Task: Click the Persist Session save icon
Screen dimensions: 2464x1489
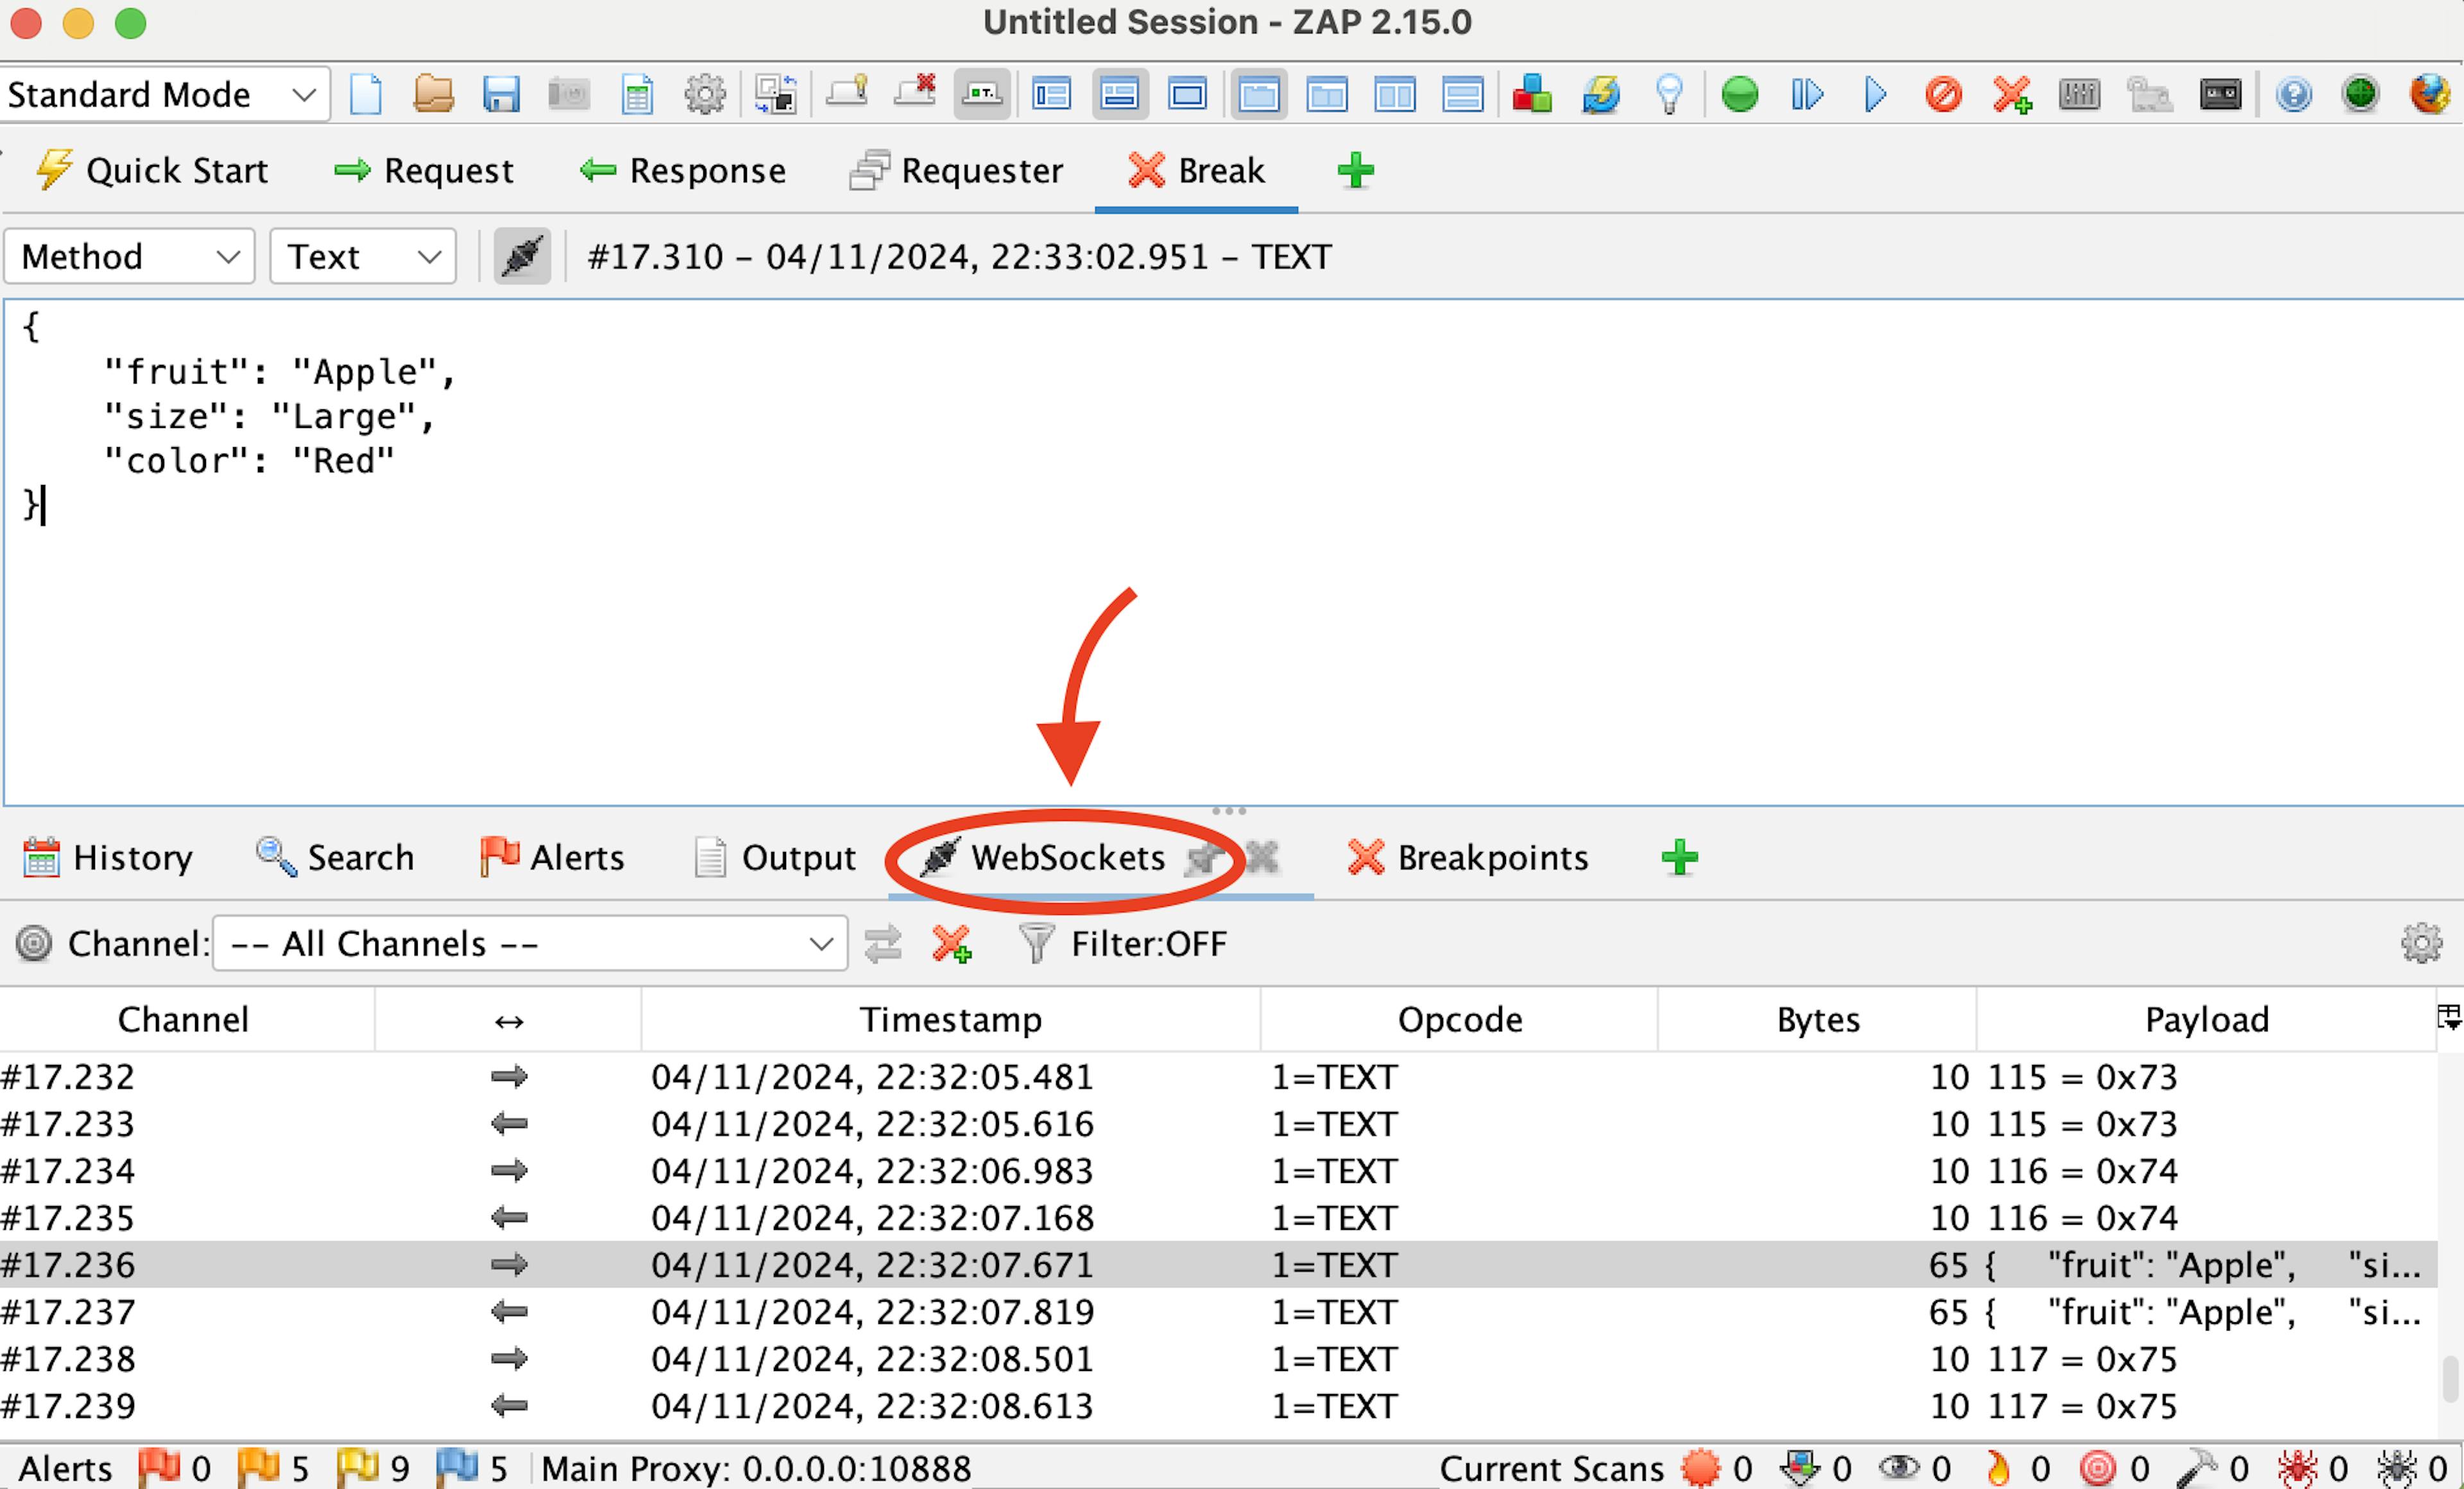Action: tap(501, 95)
